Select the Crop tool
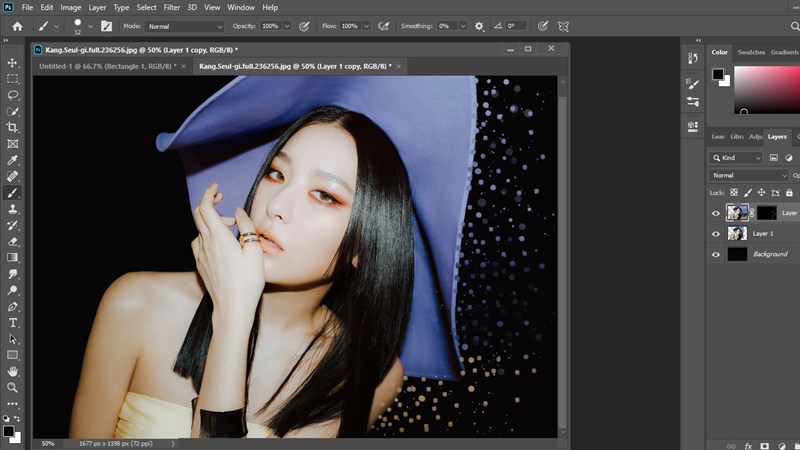This screenshot has height=450, width=800. pos(12,128)
